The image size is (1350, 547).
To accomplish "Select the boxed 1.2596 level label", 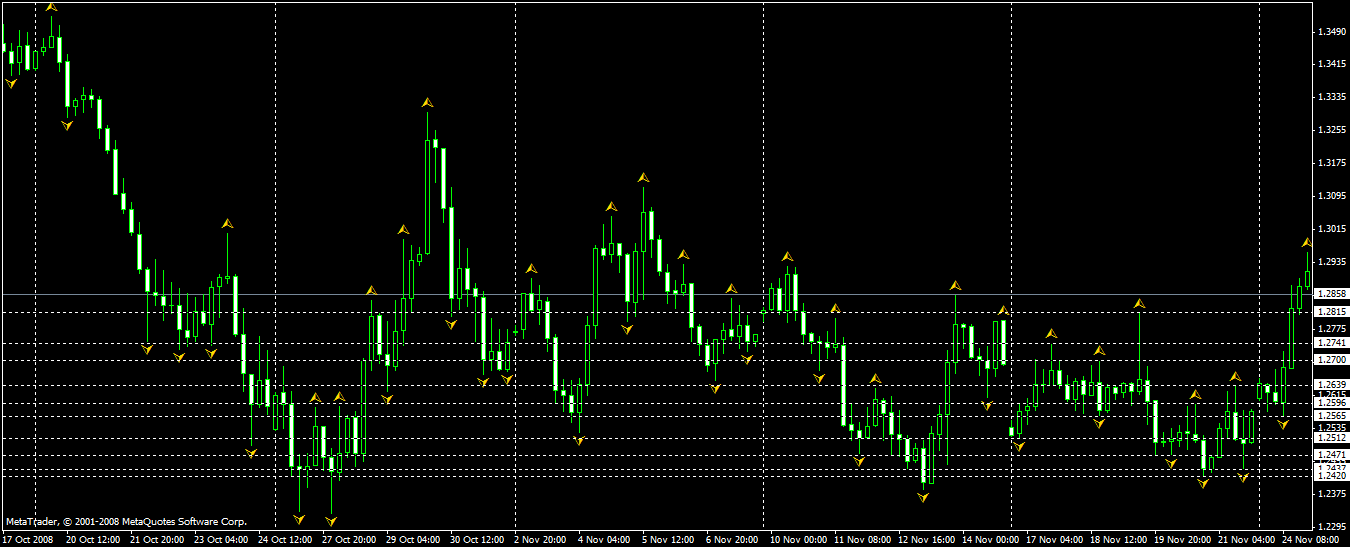I will 1331,404.
